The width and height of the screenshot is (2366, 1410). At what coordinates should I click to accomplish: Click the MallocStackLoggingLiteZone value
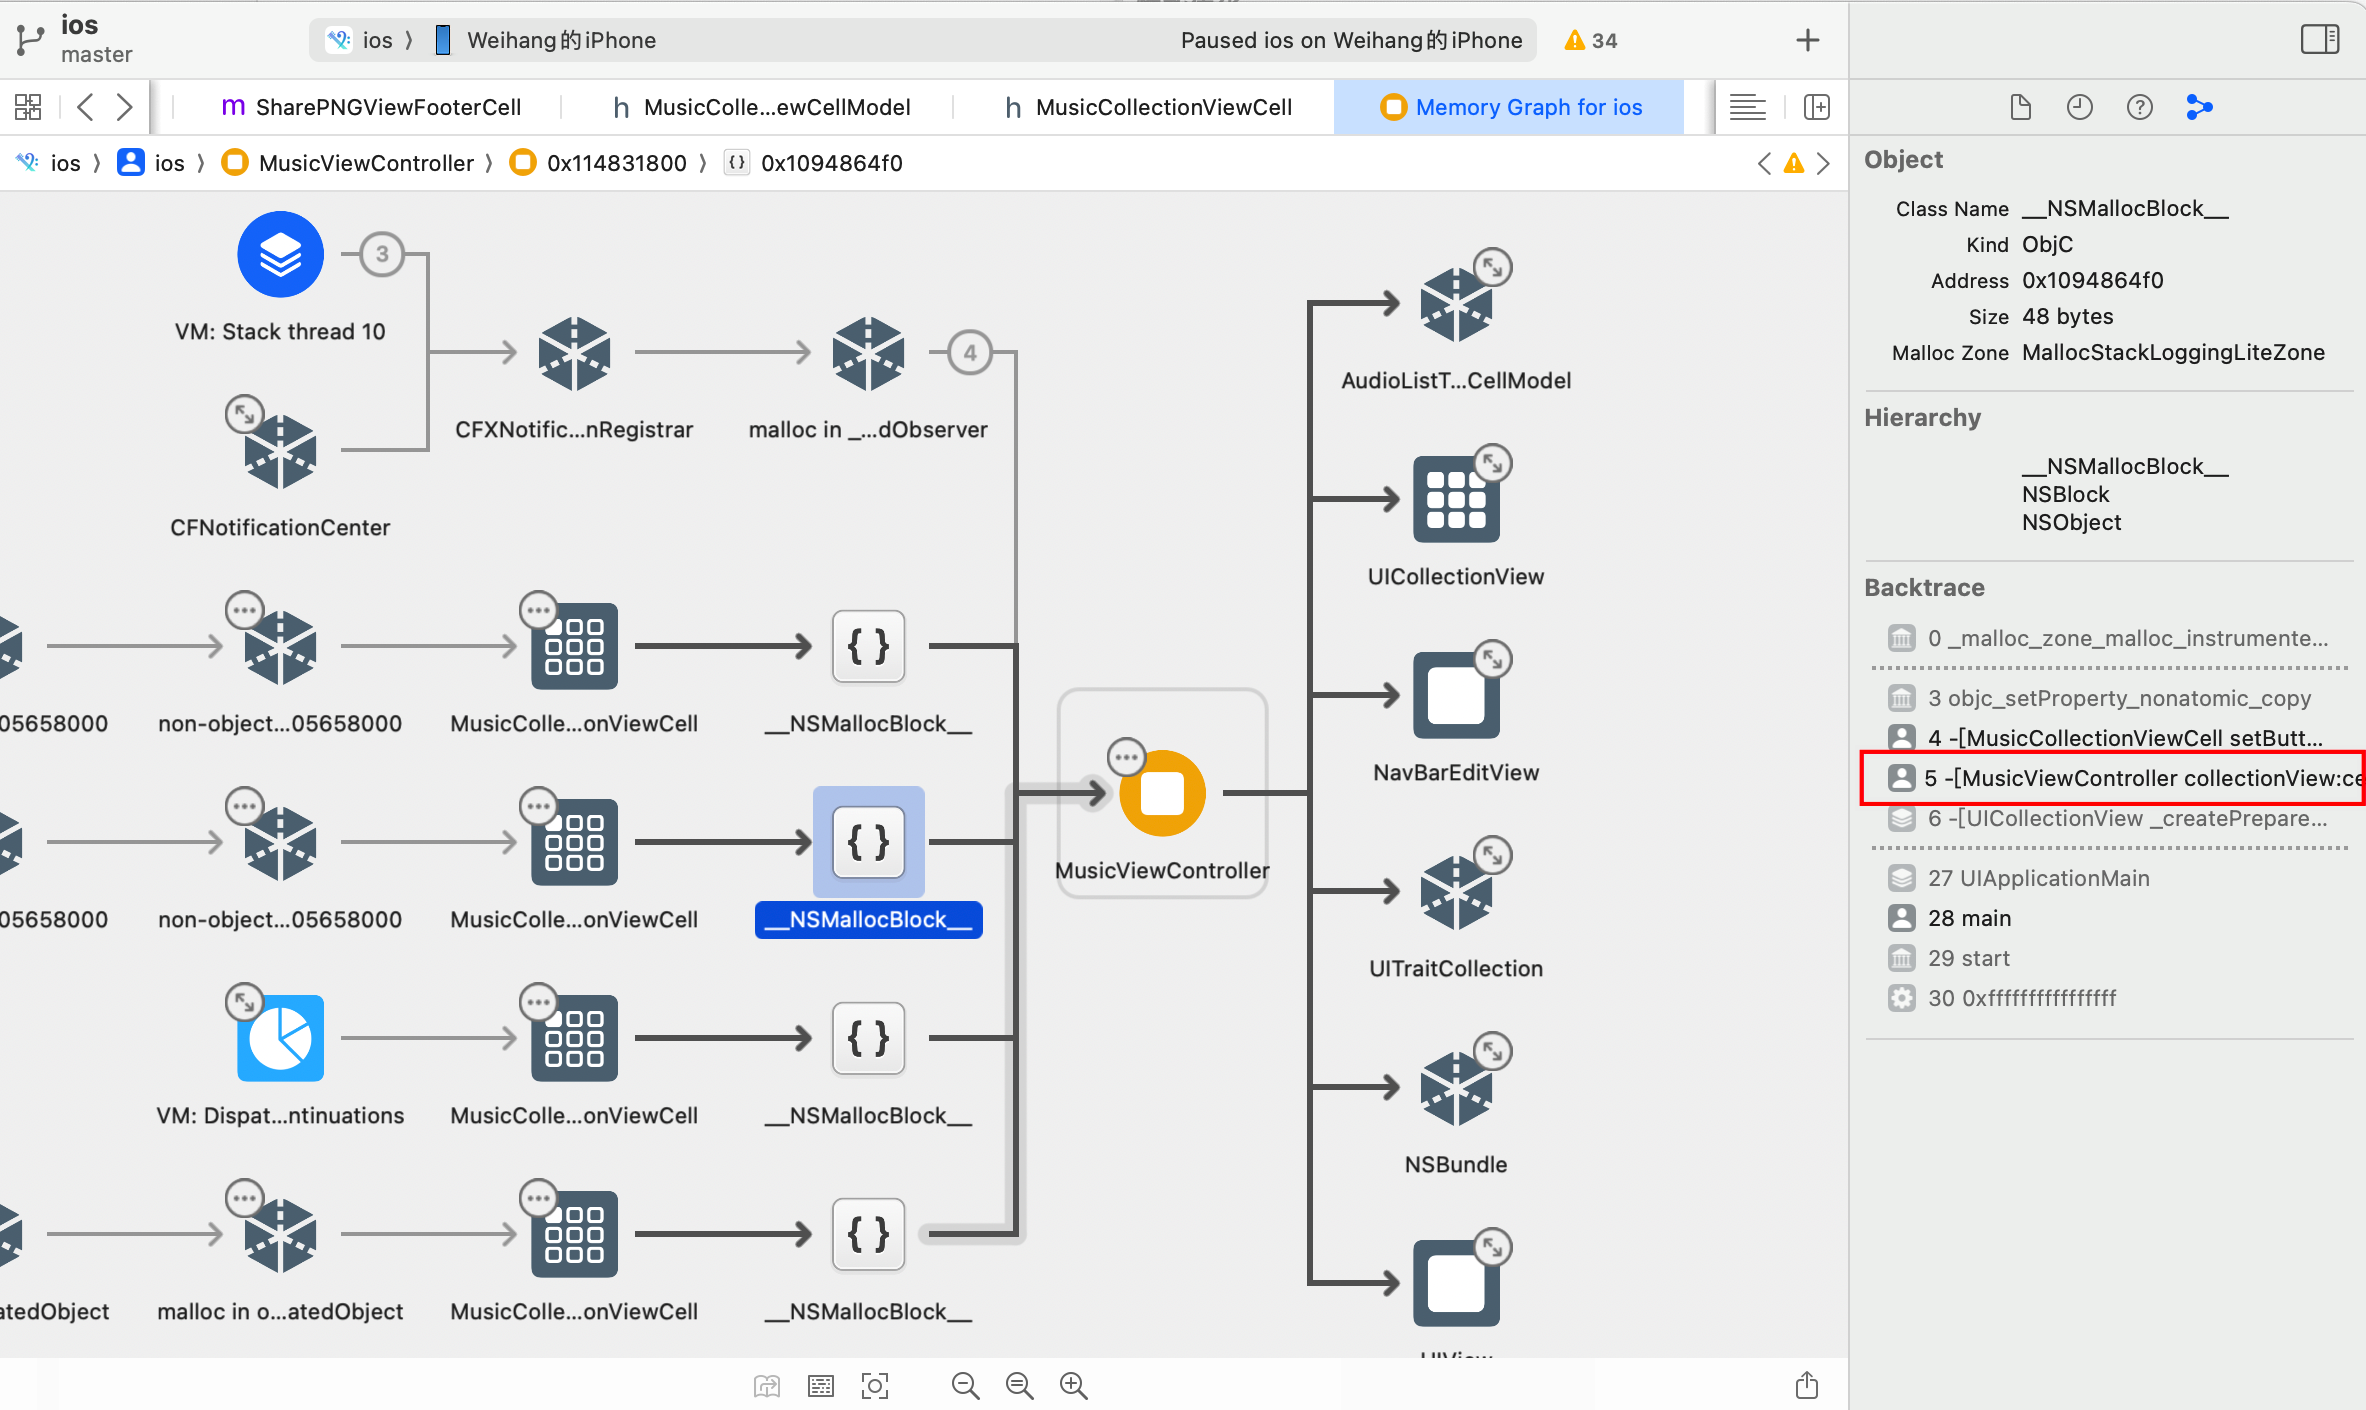pos(2173,353)
